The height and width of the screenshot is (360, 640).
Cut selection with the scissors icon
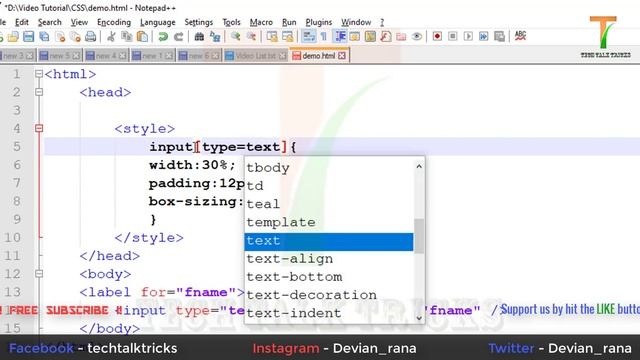tap(111, 37)
